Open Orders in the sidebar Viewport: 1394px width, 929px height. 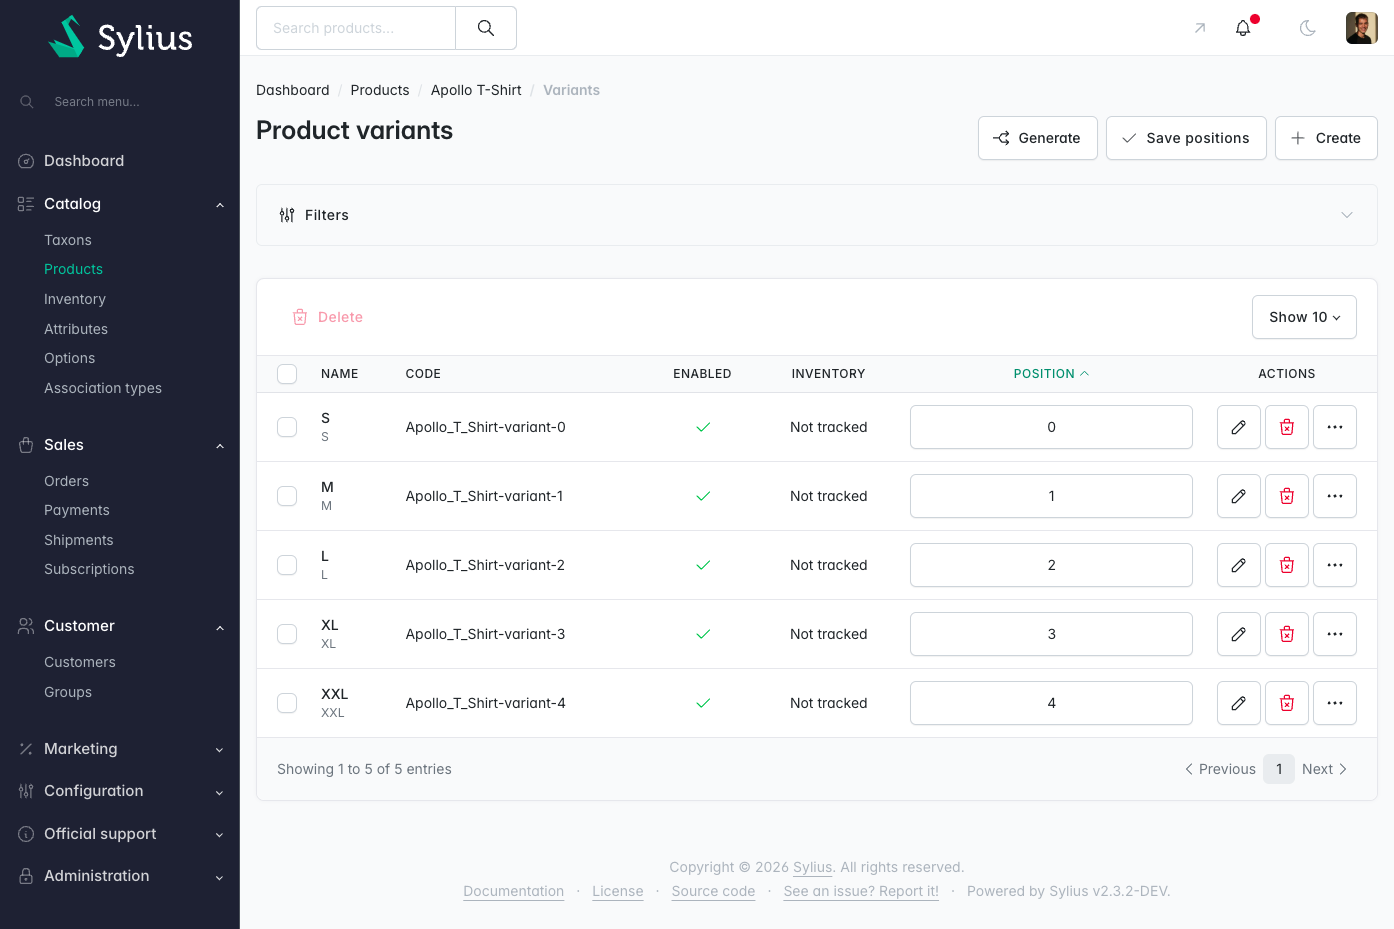click(x=66, y=481)
